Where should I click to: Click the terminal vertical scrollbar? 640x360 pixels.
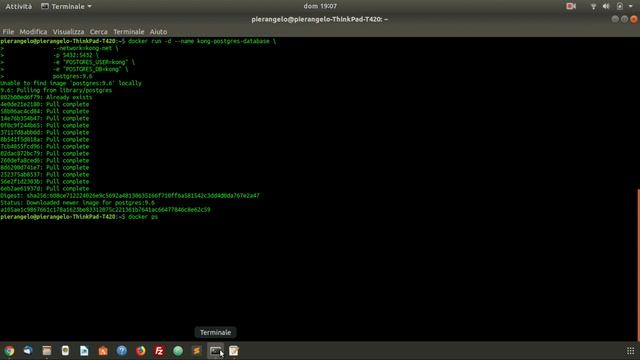pyautogui.click(x=638, y=264)
